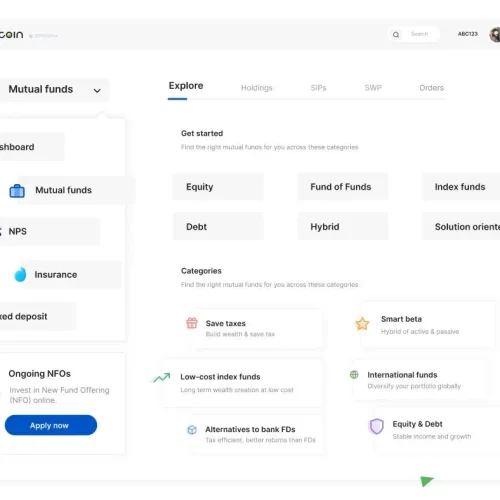This screenshot has height=500, width=500.
Task: Click the Insurance droplet icon
Action: coord(20,274)
